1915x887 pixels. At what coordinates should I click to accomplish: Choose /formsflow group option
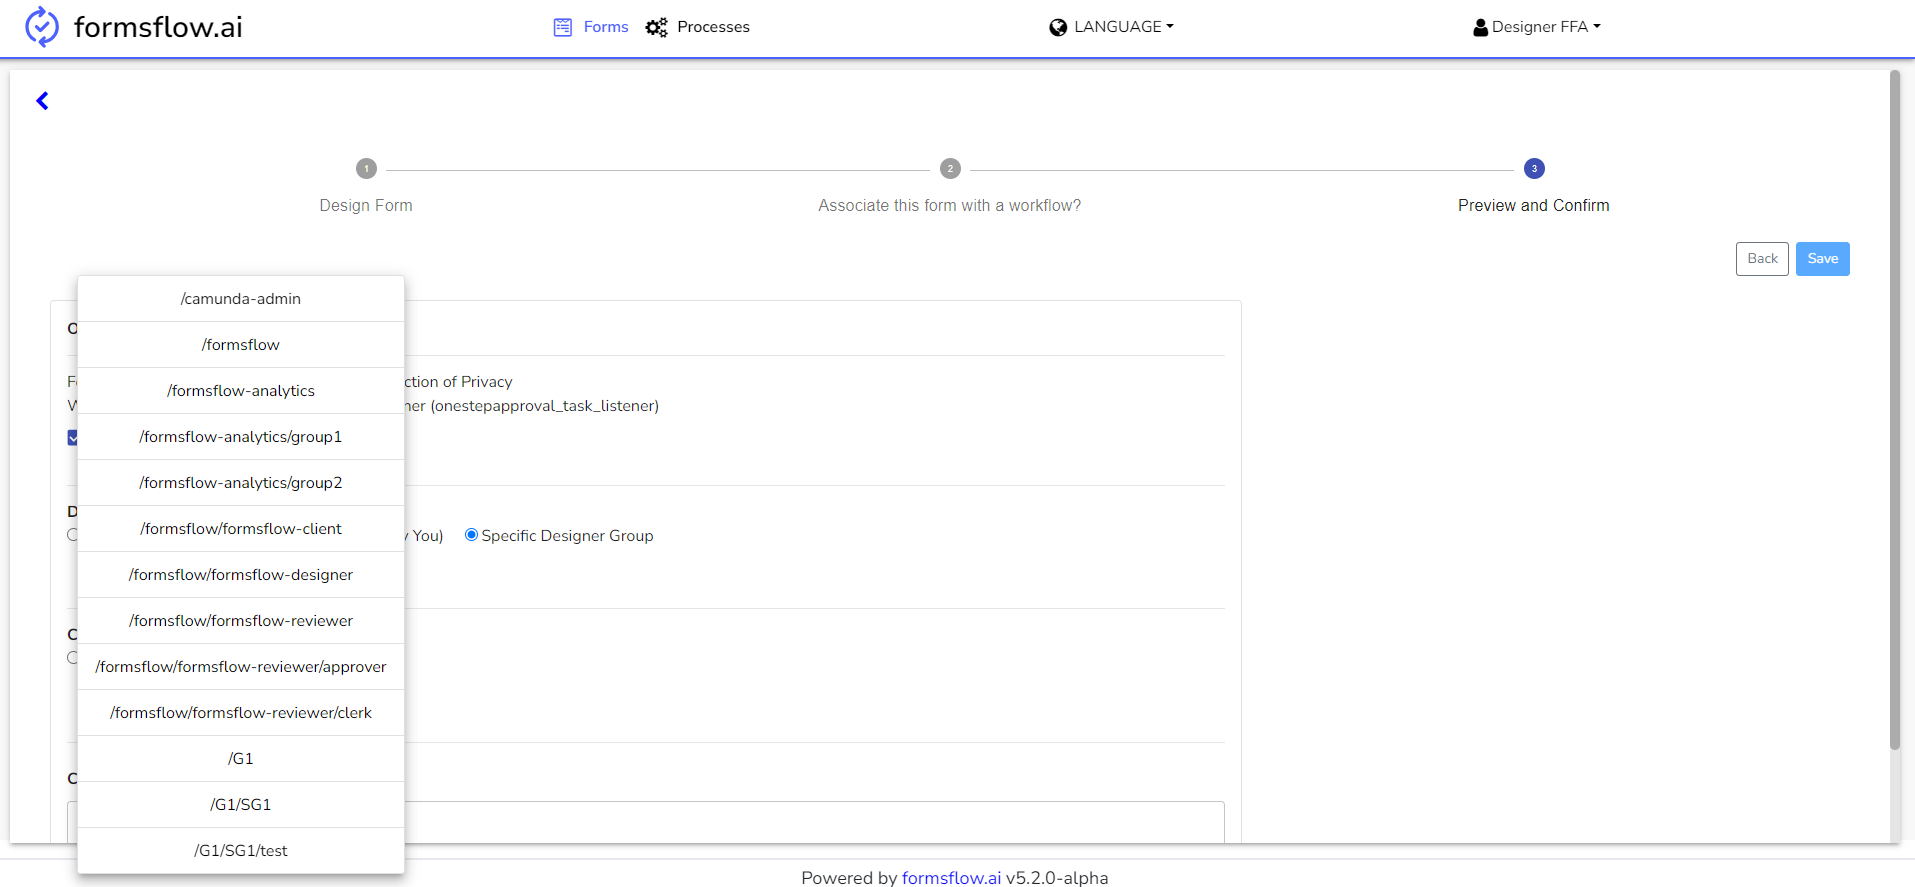pyautogui.click(x=241, y=345)
